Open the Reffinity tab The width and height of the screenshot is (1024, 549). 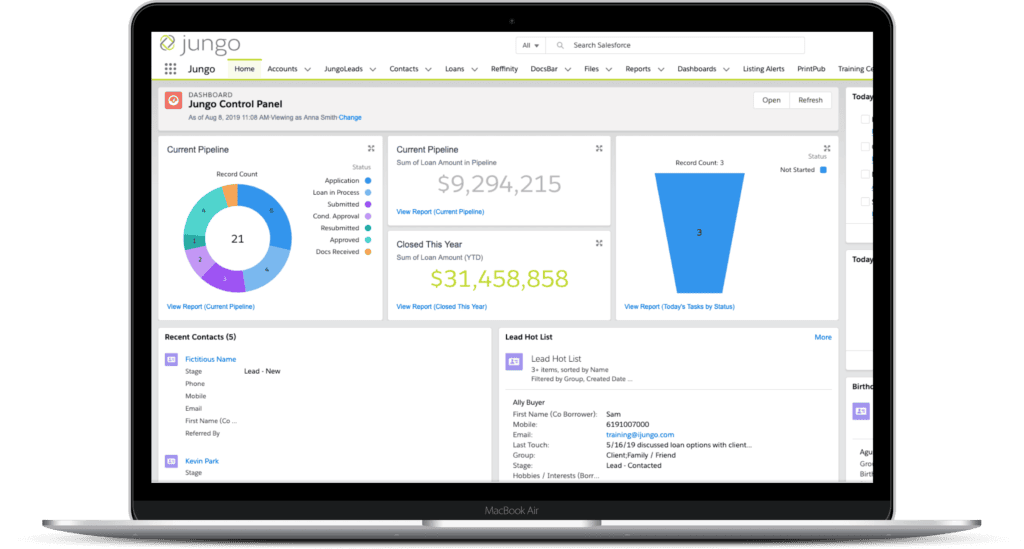(x=504, y=69)
